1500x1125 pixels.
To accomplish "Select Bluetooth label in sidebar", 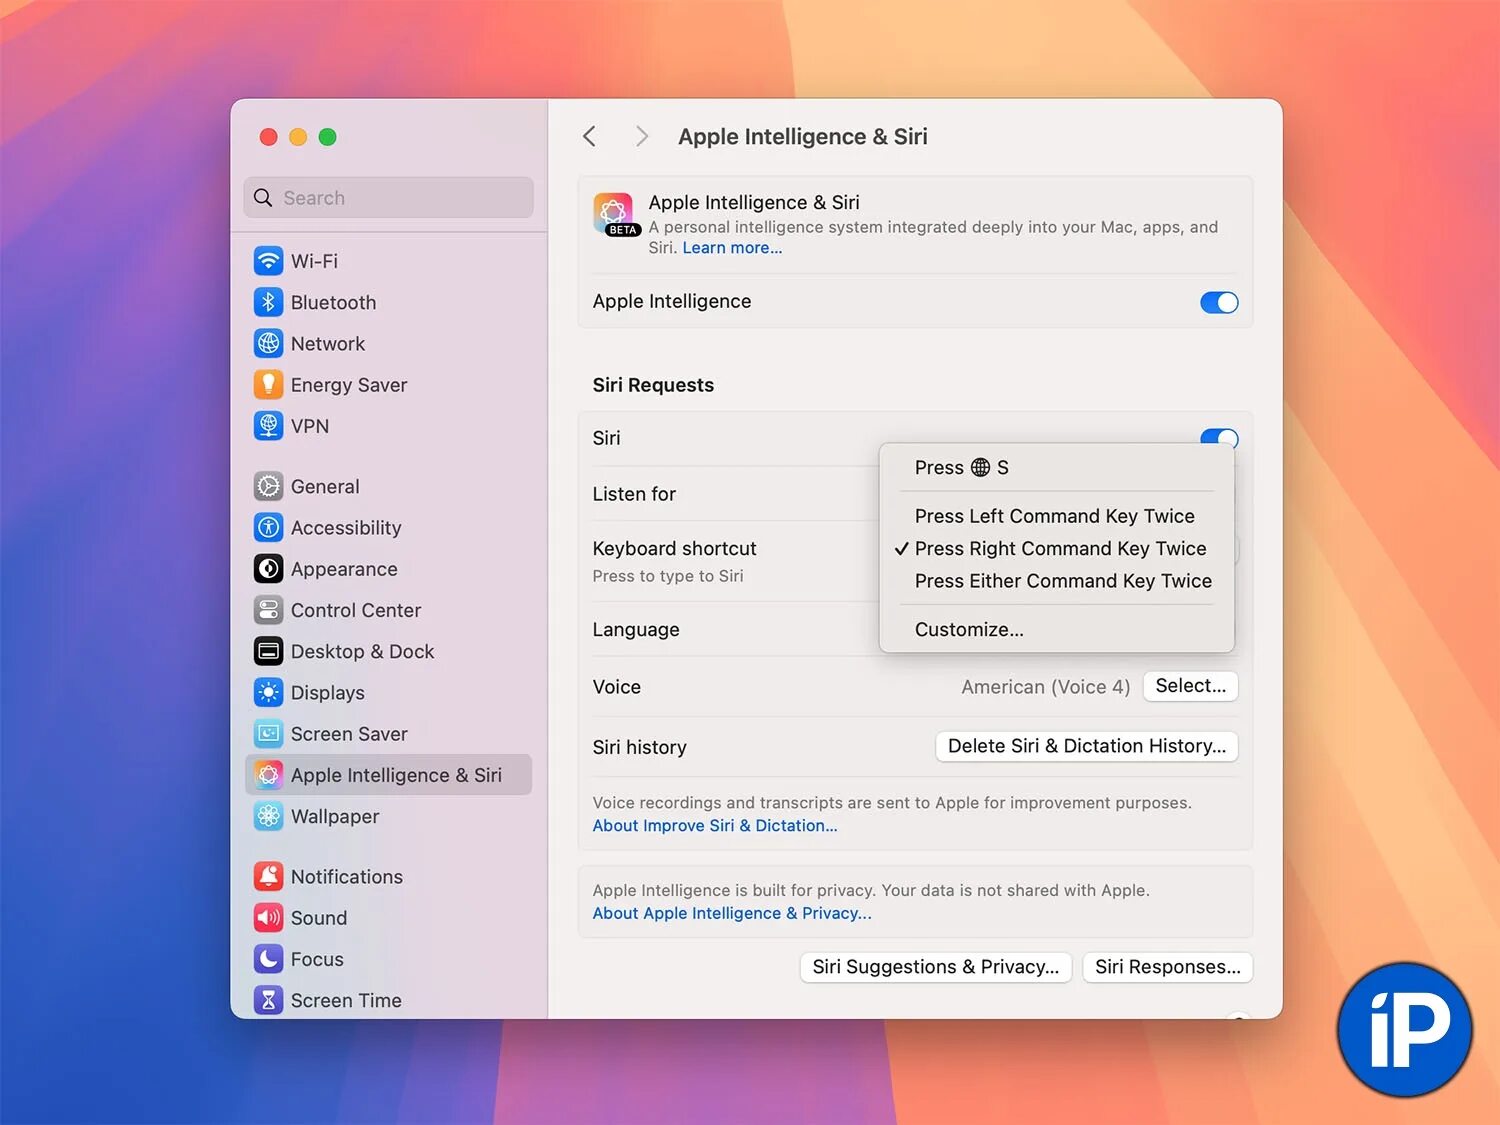I will point(333,302).
